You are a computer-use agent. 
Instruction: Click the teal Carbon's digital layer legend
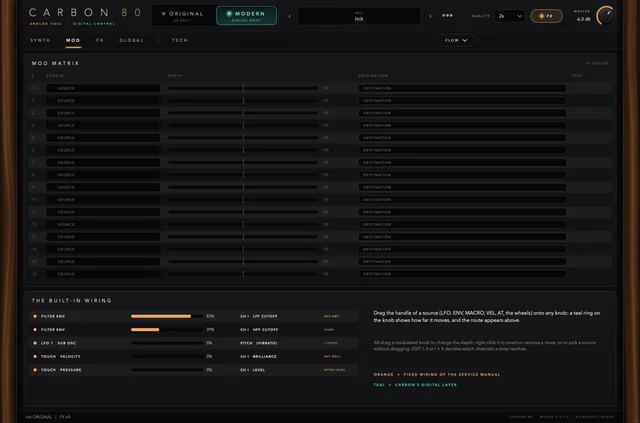[415, 385]
